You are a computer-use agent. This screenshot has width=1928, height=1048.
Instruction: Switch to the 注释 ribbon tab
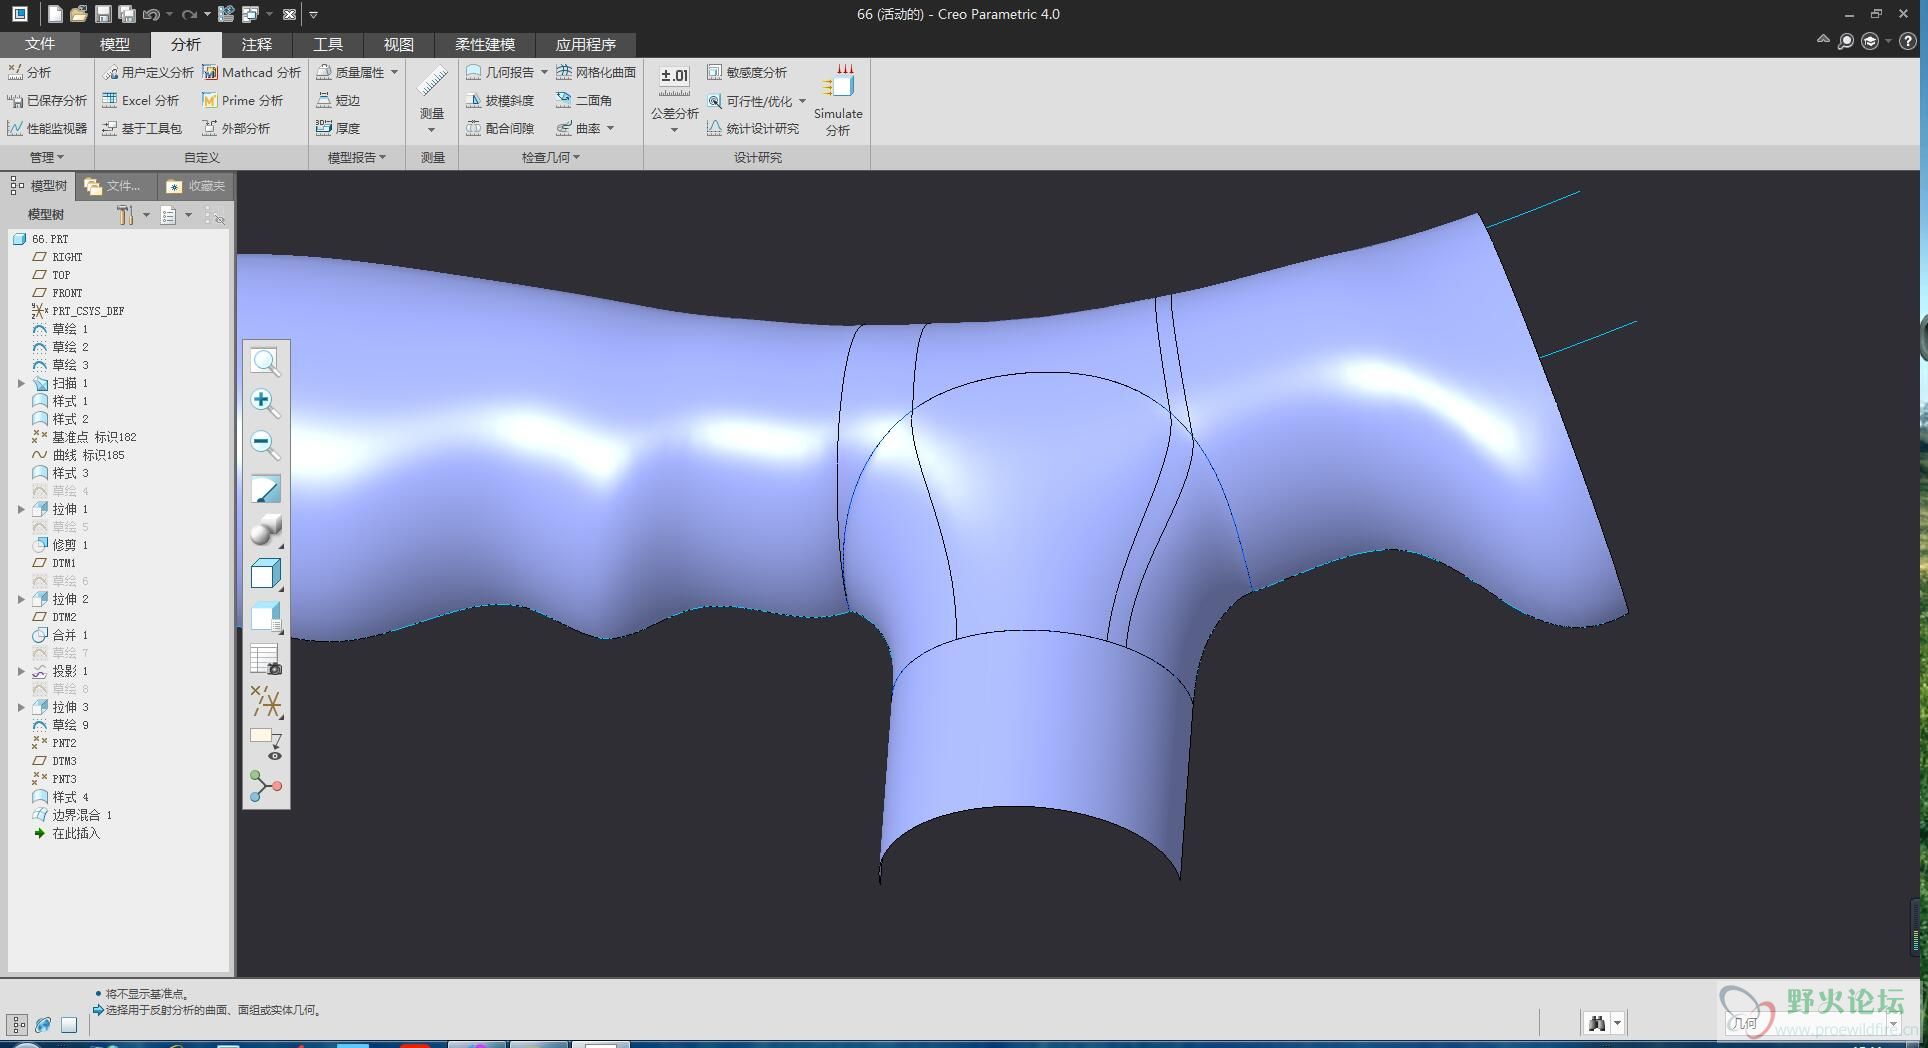click(x=257, y=44)
